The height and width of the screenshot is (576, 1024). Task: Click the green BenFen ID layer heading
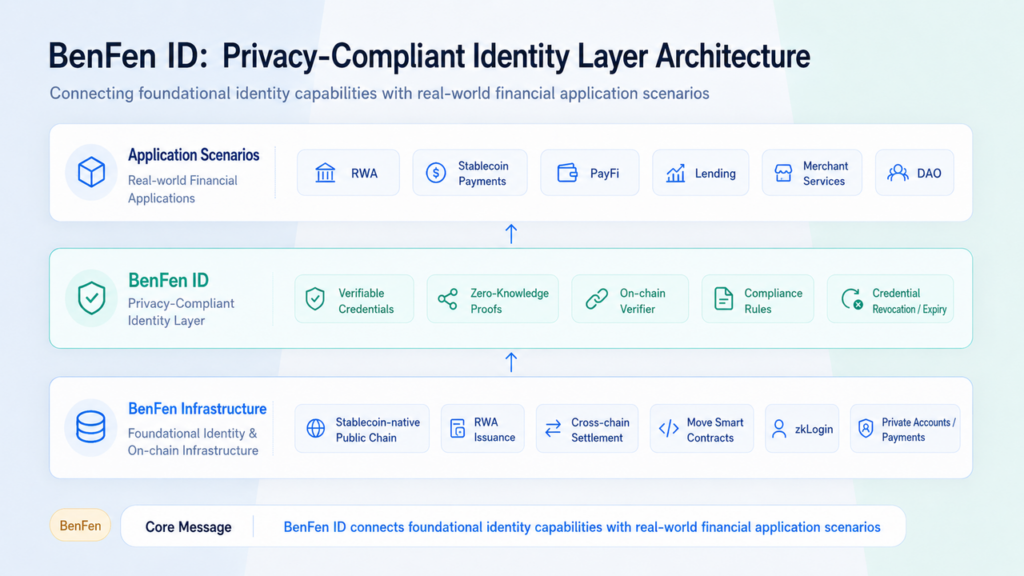(x=168, y=280)
